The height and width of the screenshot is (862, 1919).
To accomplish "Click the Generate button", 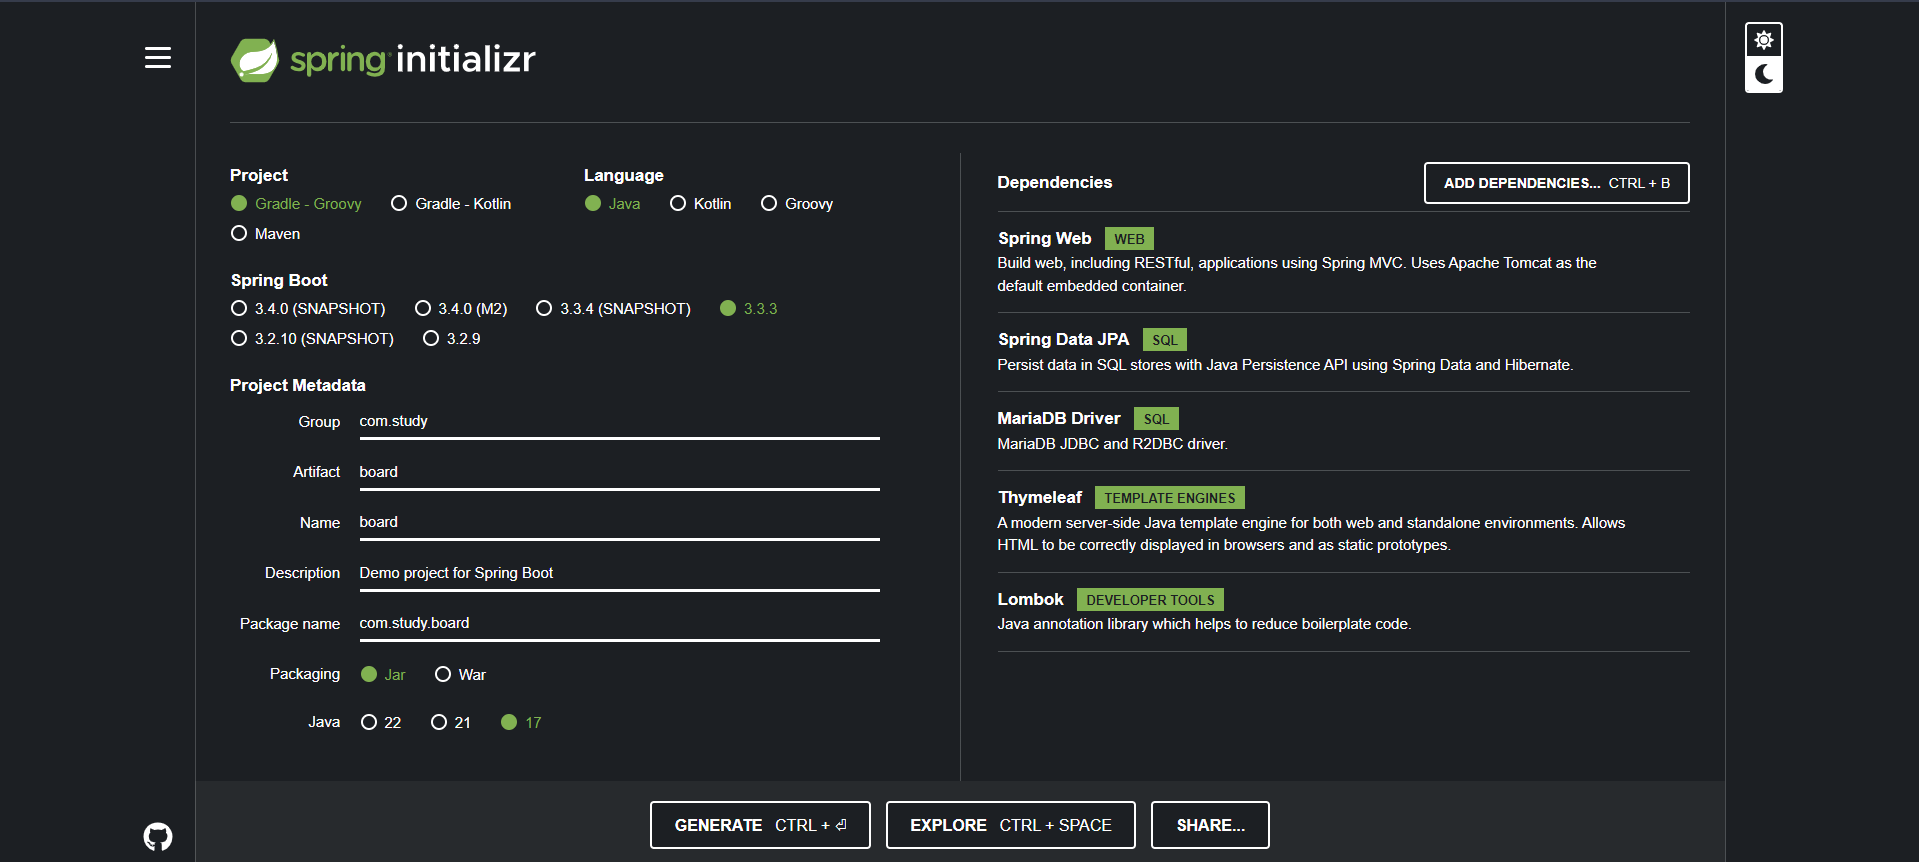I will 760,825.
